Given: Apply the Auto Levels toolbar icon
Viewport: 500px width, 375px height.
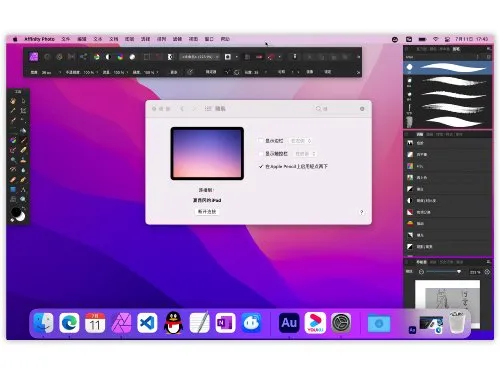Looking at the screenshot, I should click(x=96, y=57).
